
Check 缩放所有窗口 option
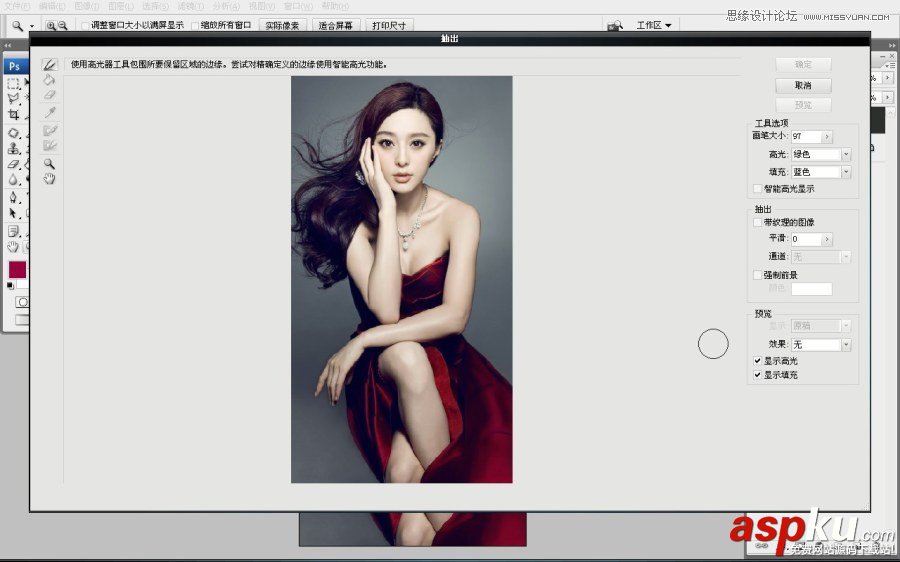[x=195, y=25]
